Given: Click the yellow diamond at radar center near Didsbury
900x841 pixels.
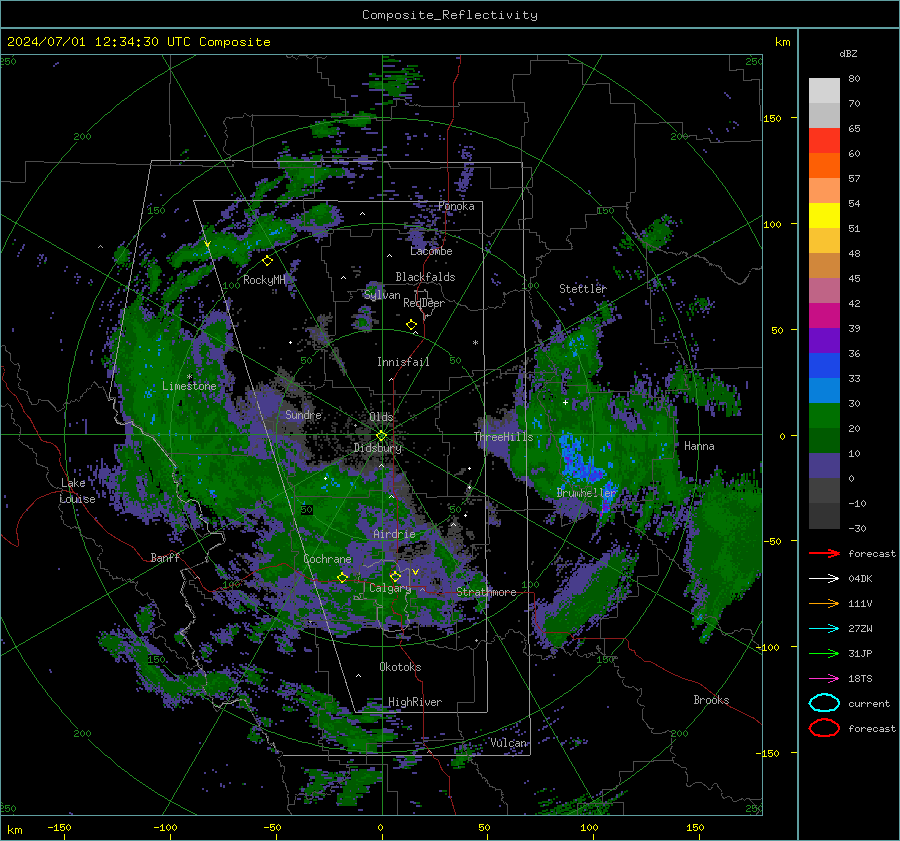Looking at the screenshot, I should [381, 436].
